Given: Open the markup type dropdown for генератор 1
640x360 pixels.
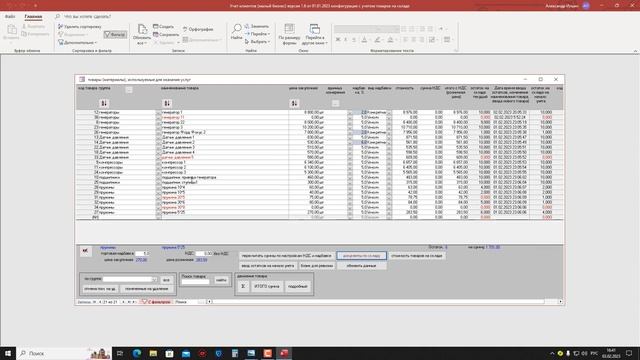Looking at the screenshot, I should (x=389, y=112).
